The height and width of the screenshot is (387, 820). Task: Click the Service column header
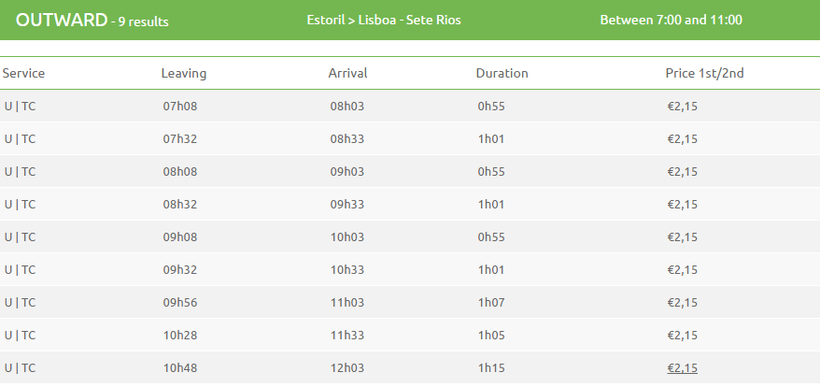click(24, 73)
